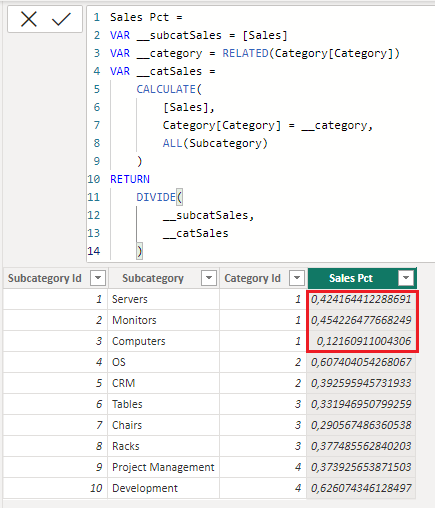Click the Sales Pct value 0,424164412288691
The image size is (435, 508).
click(361, 299)
